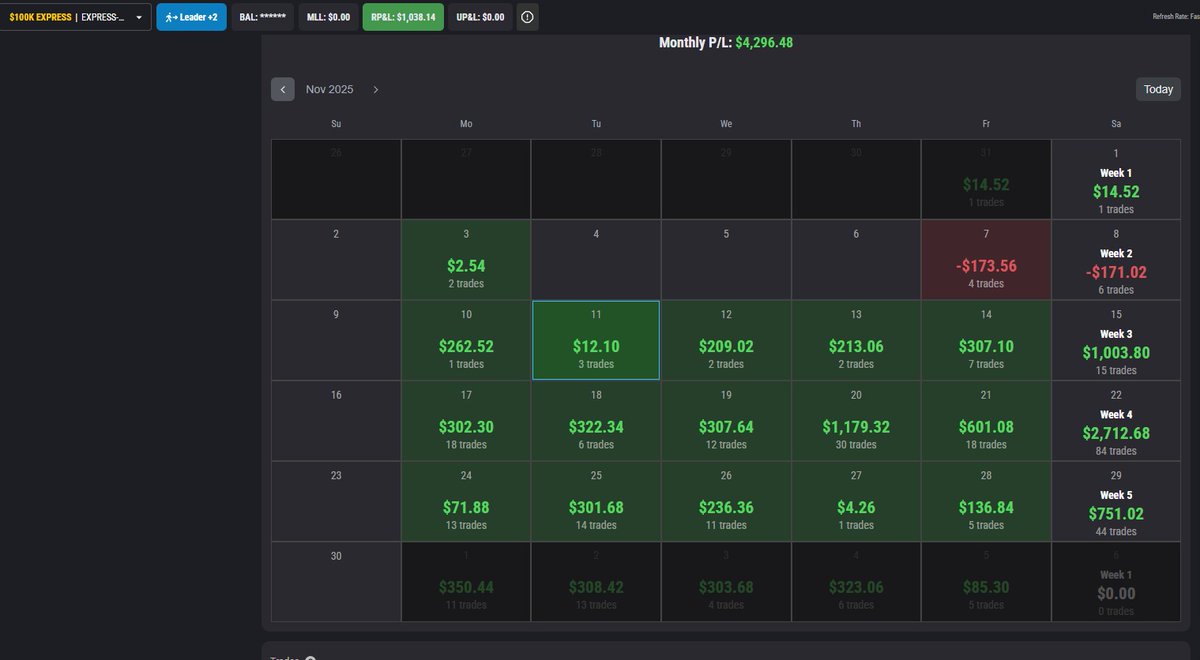Select the Sunday November 9 cell
The width and height of the screenshot is (1200, 660).
[336, 340]
